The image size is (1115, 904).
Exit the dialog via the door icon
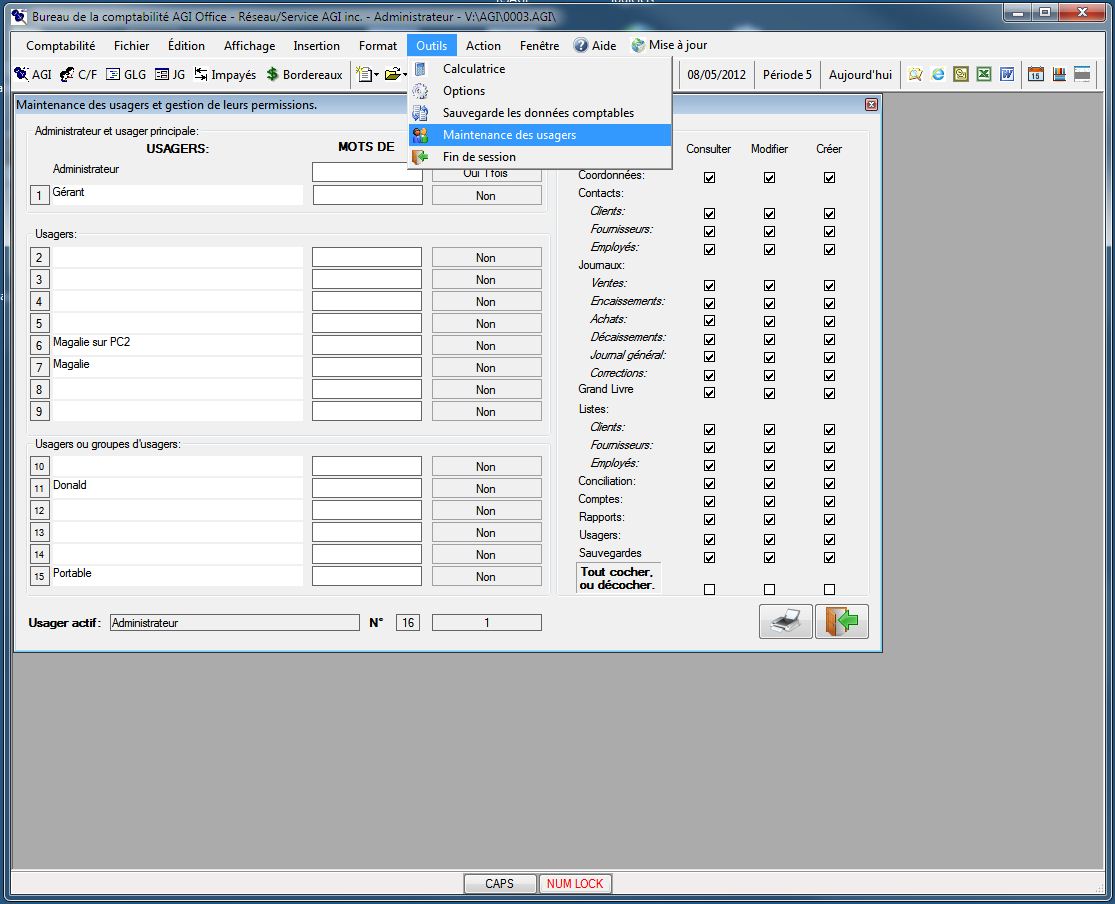[841, 622]
